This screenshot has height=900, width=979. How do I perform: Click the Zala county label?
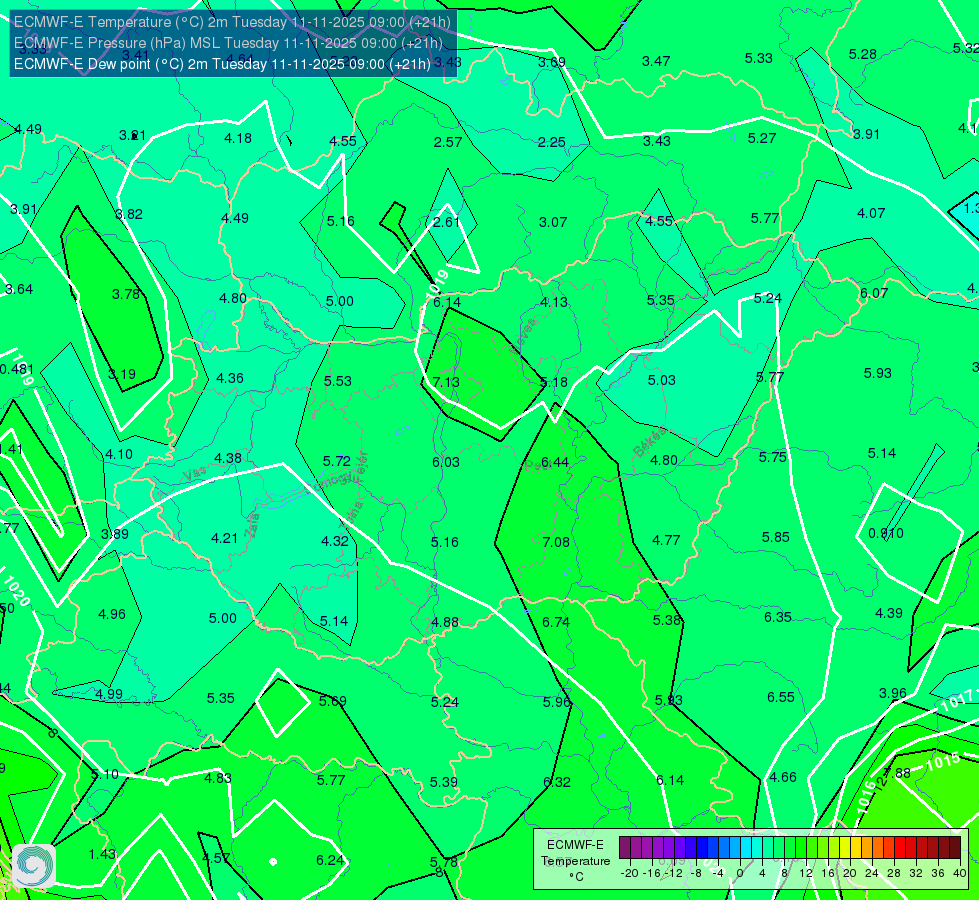253,527
